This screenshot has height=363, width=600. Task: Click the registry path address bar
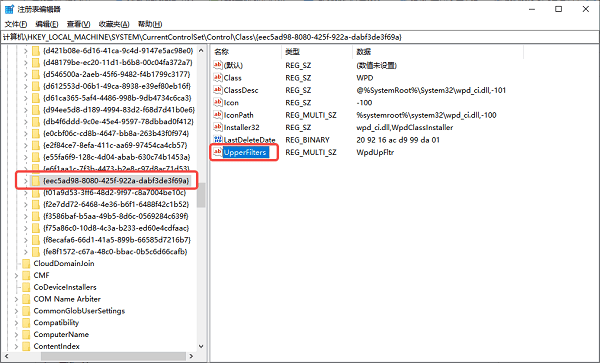pyautogui.click(x=300, y=37)
